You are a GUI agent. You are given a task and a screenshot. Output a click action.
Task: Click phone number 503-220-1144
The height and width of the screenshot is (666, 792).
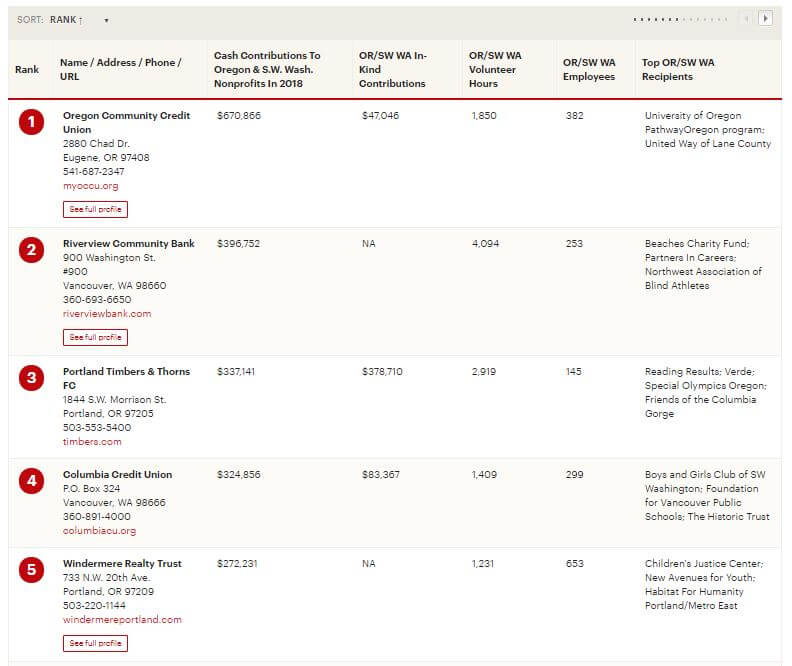pos(94,605)
